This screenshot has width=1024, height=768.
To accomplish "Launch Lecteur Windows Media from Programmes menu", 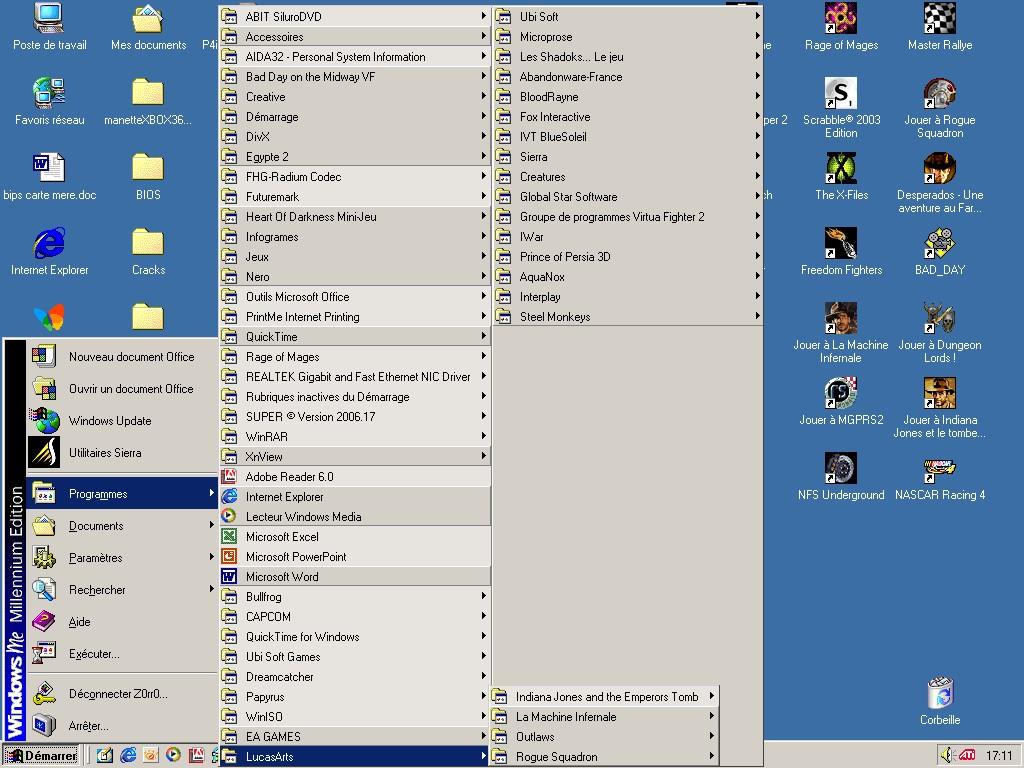I will [x=355, y=517].
